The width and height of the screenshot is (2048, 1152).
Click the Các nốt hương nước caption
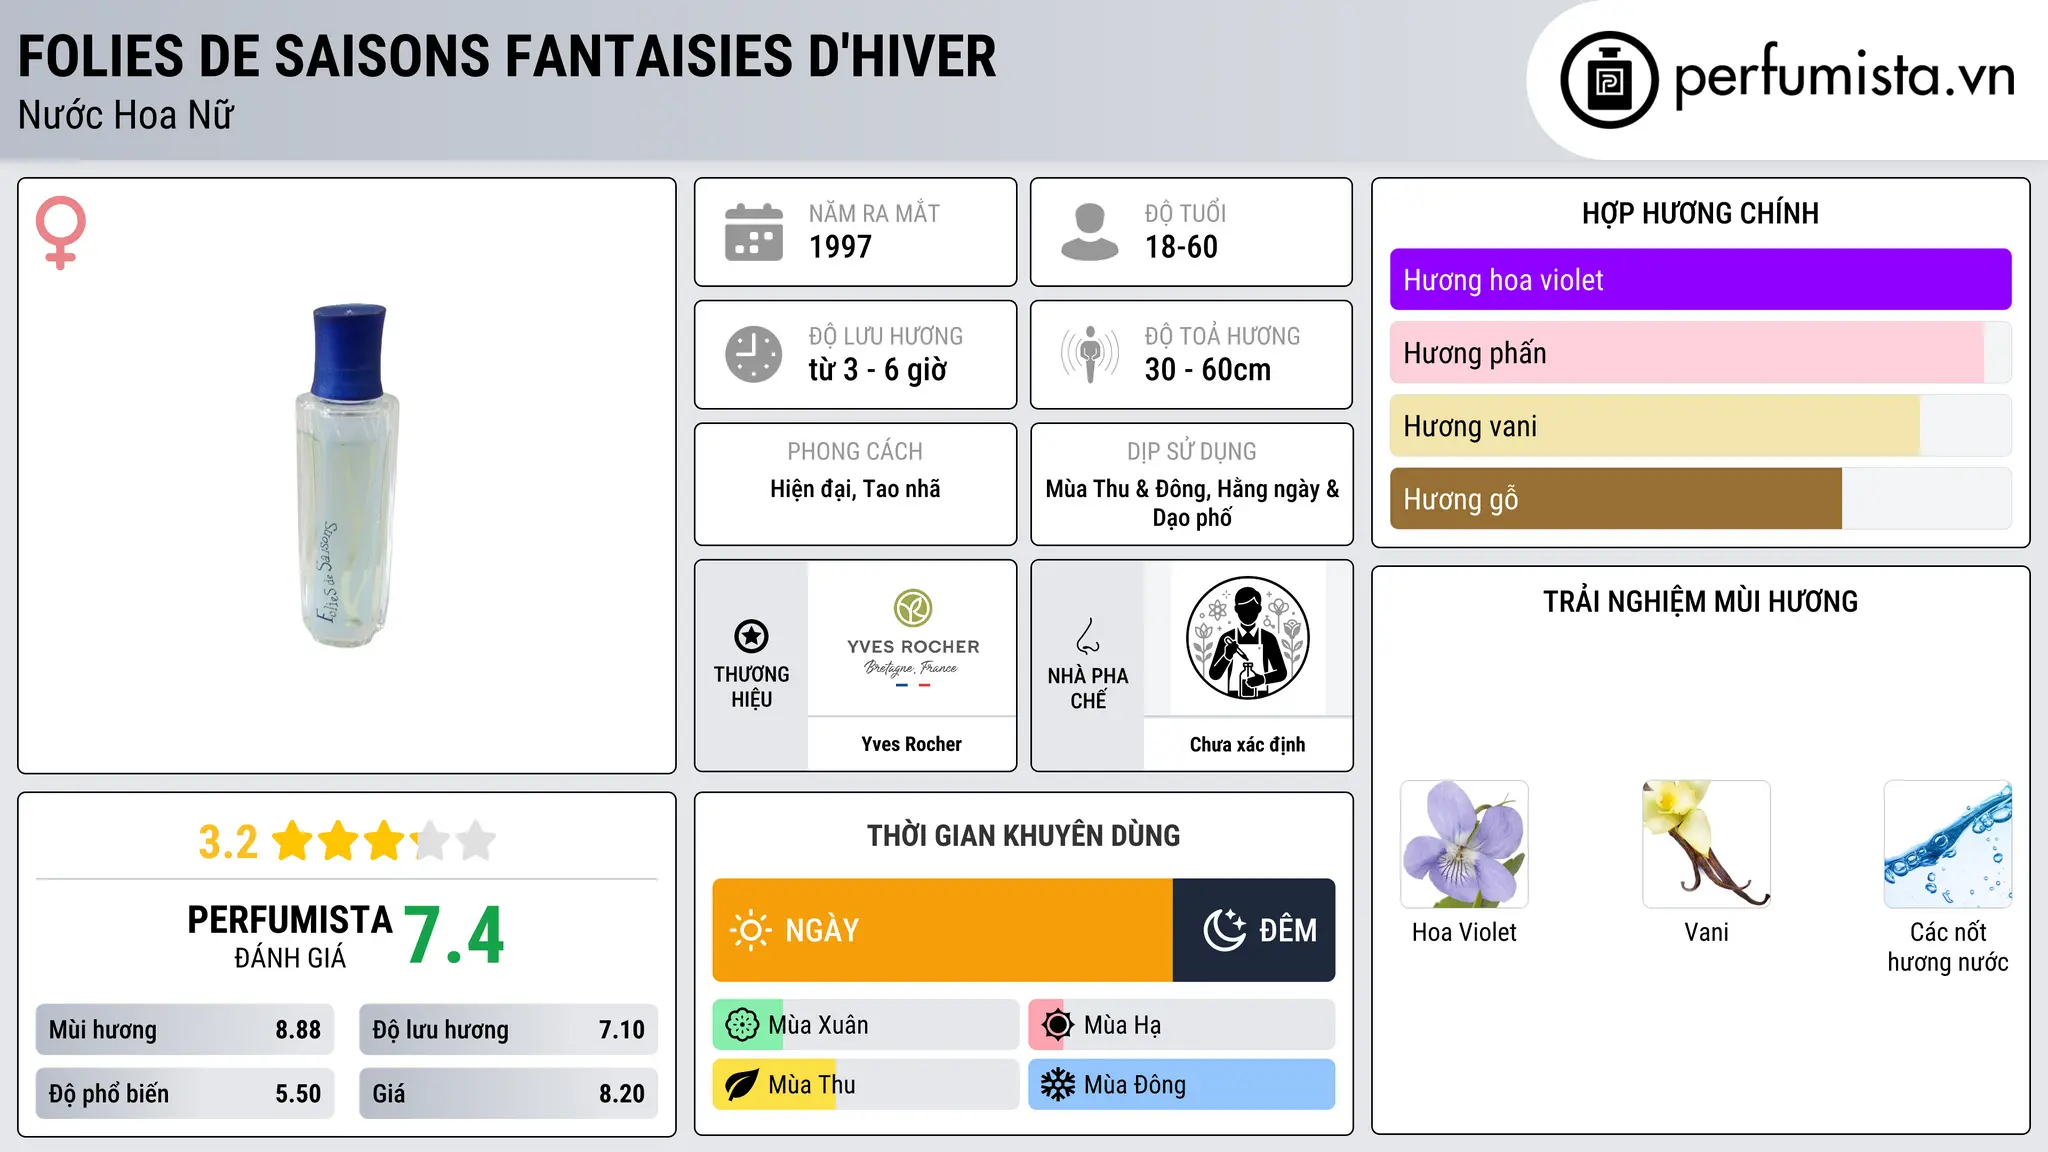(x=1948, y=947)
